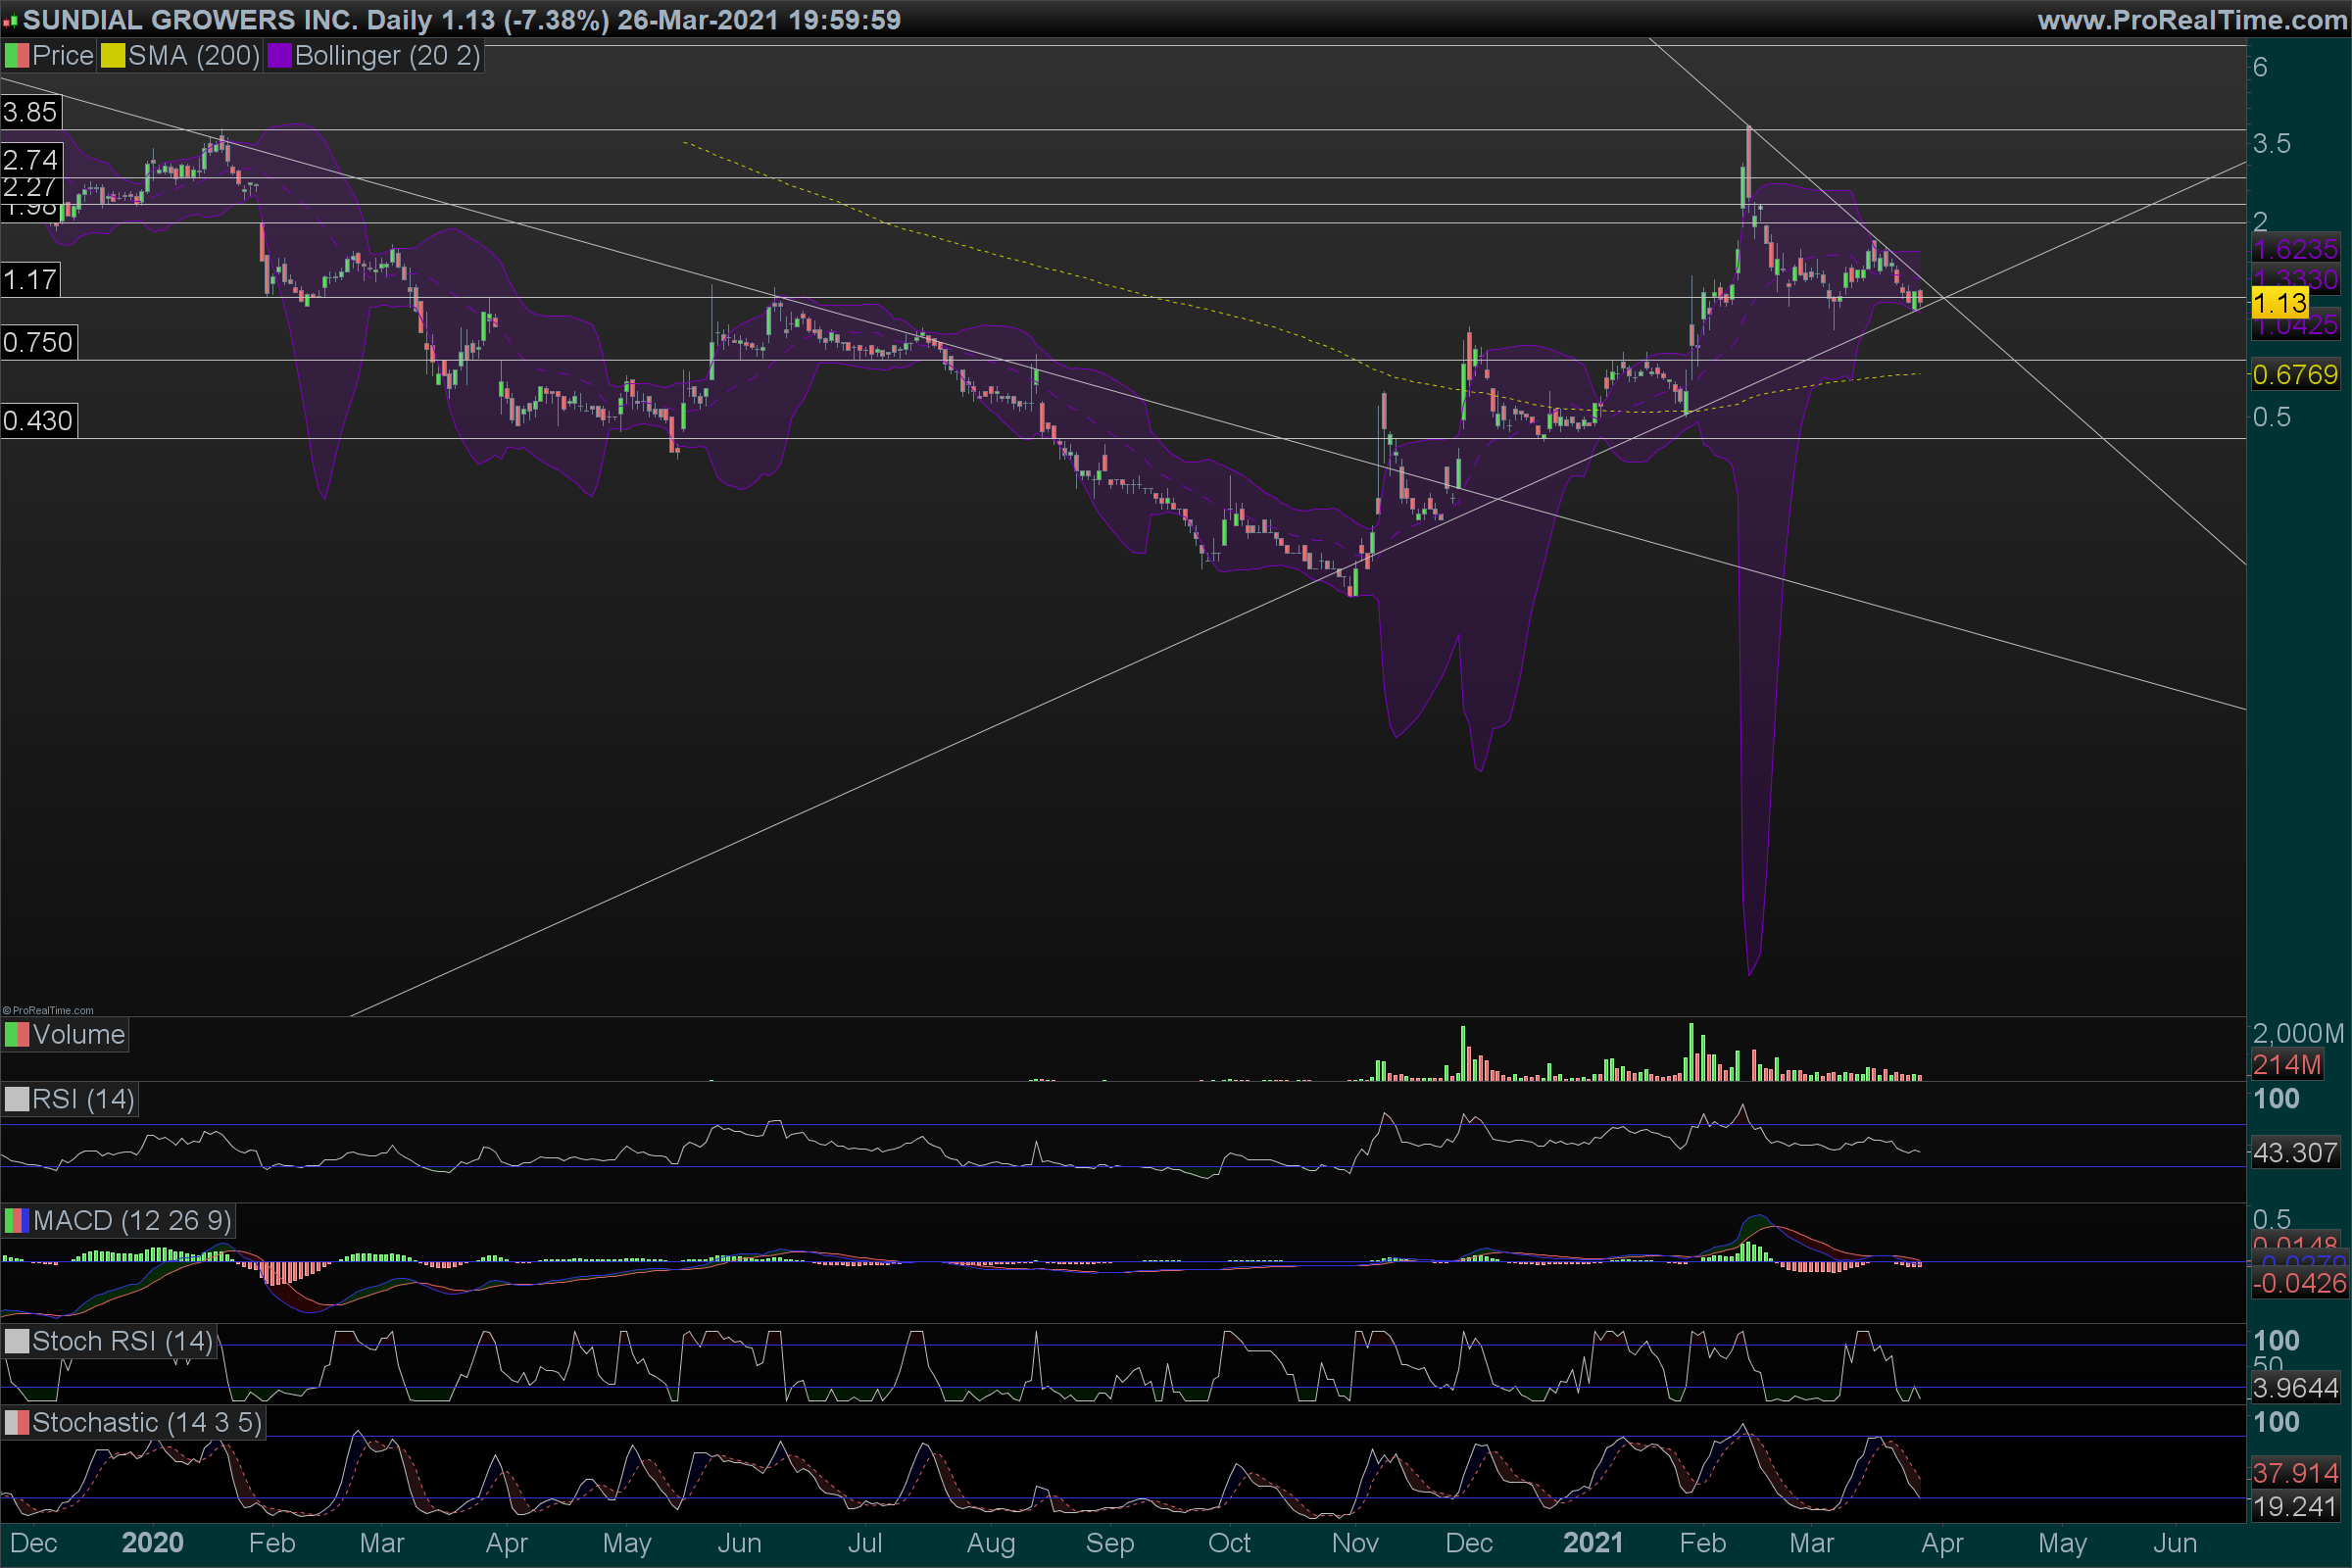The image size is (2352, 1568).
Task: Select the 0.750 support level label
Action: 38,342
